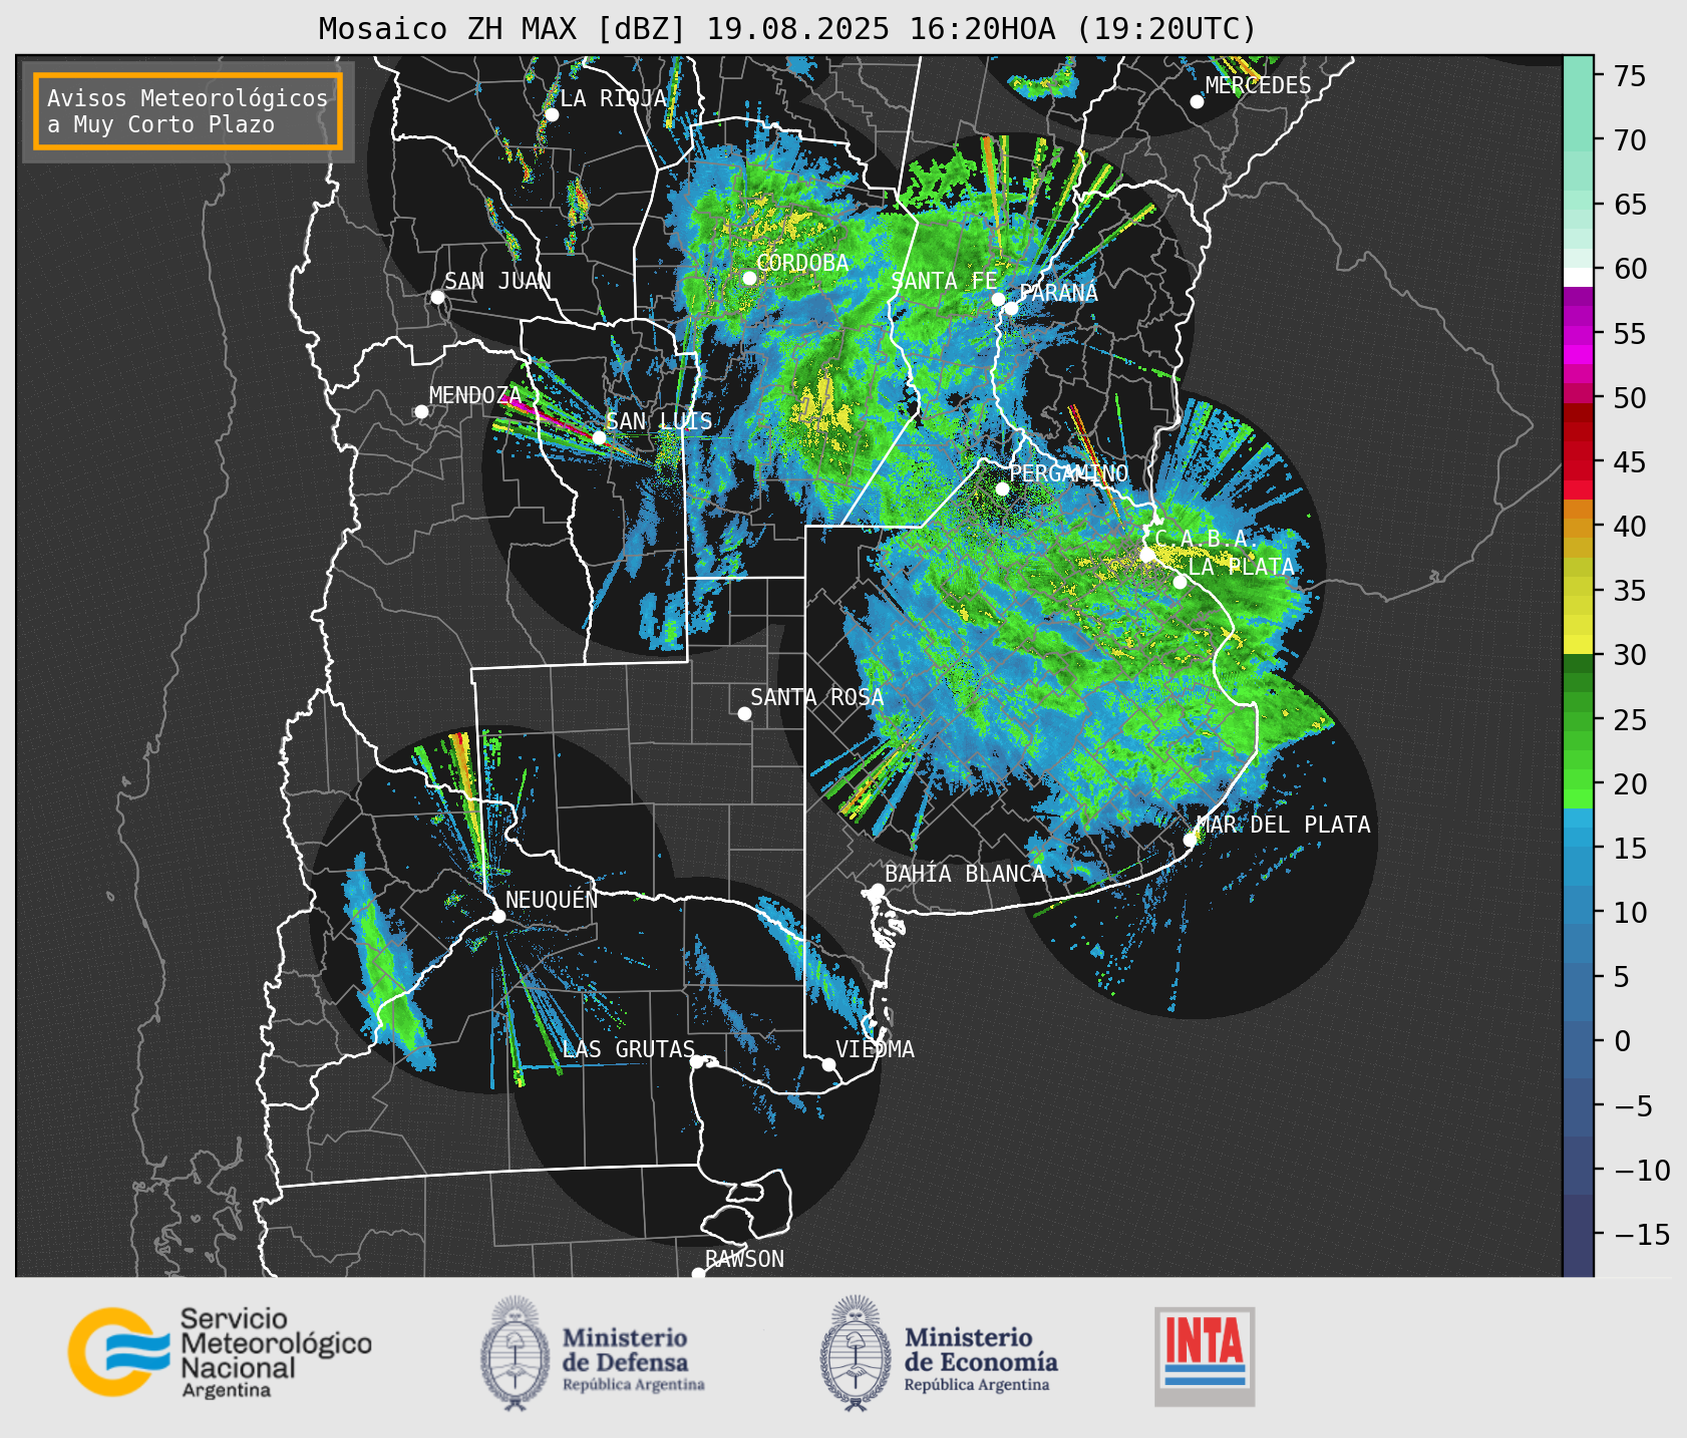Screen dimensions: 1687x1438
Task: Select the LAS GRUTAS city marker
Action: click(697, 1062)
